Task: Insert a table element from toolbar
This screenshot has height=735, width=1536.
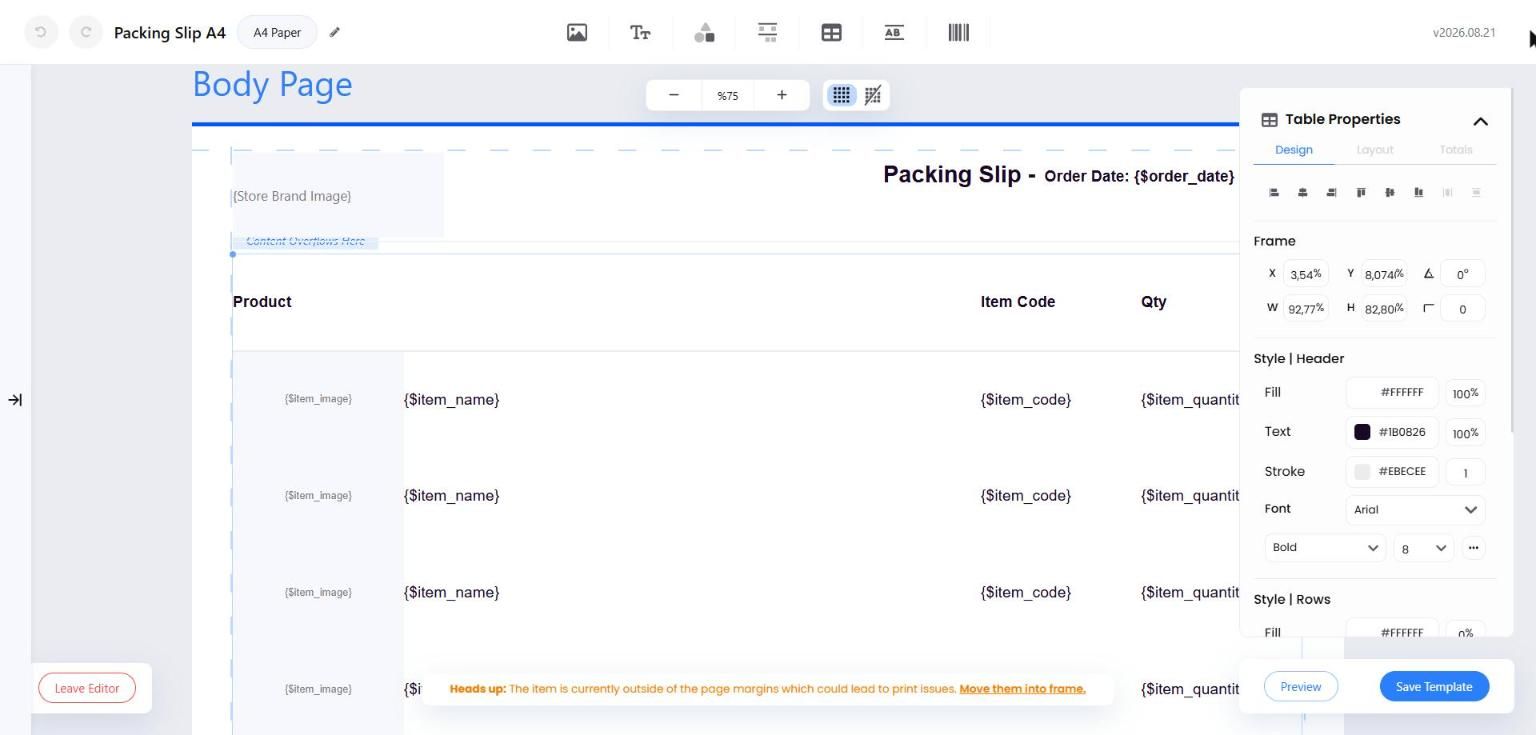Action: pyautogui.click(x=831, y=32)
